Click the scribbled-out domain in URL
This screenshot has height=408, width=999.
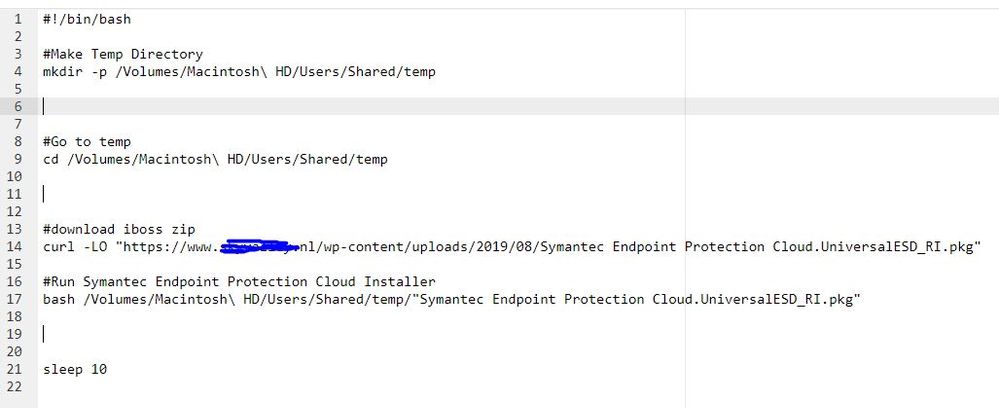(259, 247)
